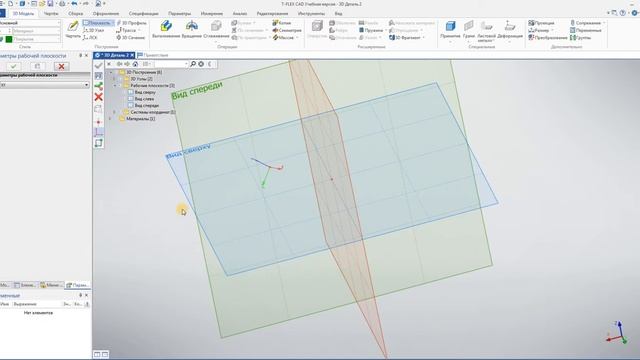This screenshot has width=640, height=360.
Task: Click the home icon in model tree toolbar
Action: click(135, 64)
